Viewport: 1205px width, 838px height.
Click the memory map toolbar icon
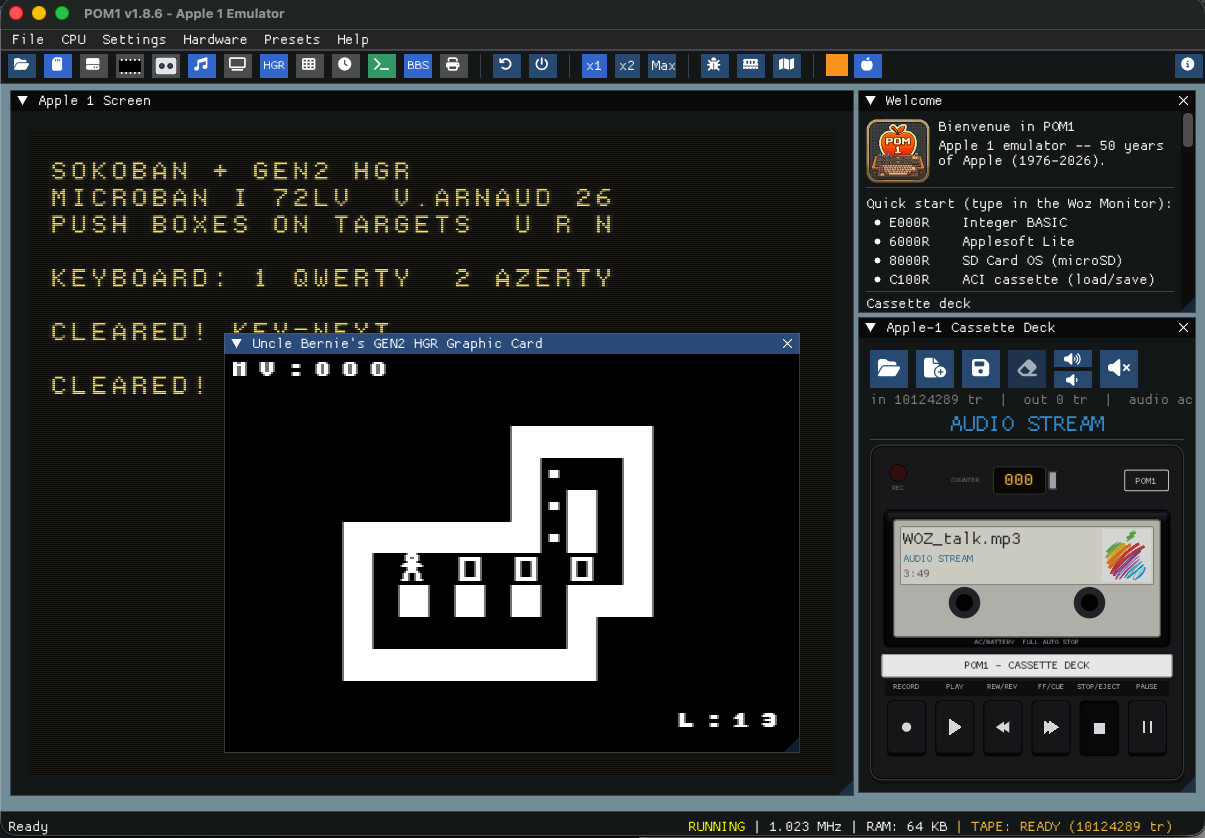pyautogui.click(x=786, y=65)
